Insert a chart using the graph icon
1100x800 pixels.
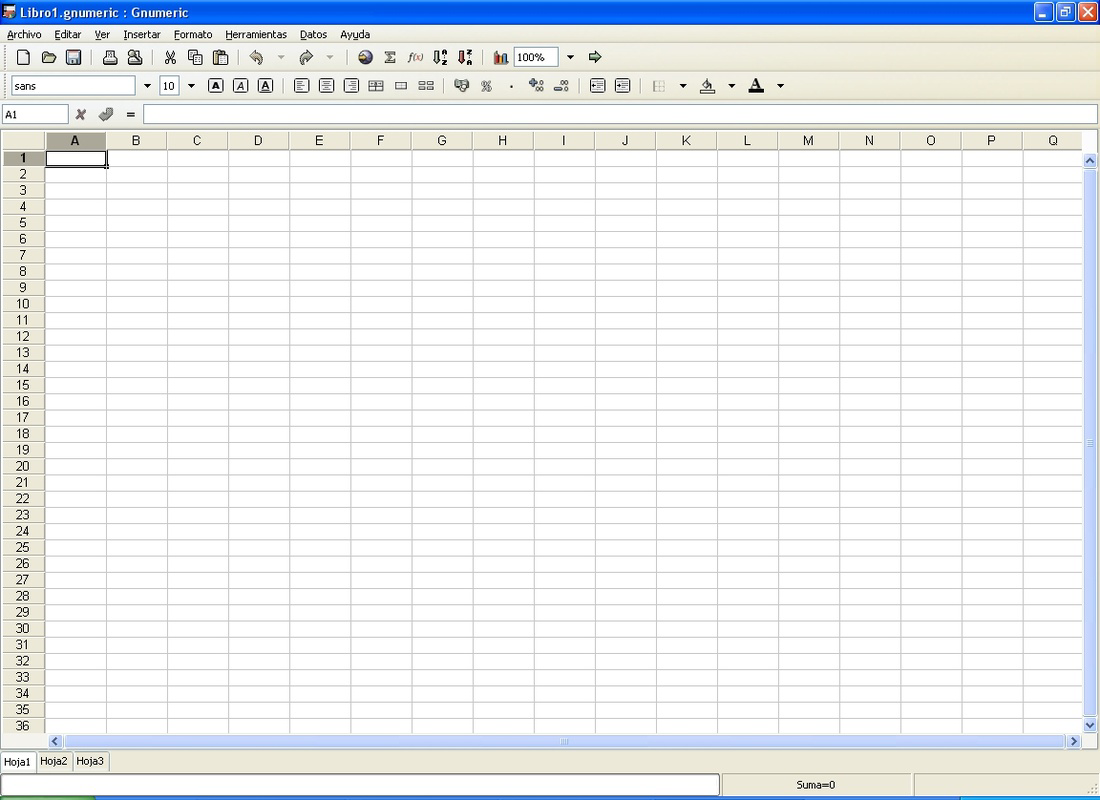500,57
